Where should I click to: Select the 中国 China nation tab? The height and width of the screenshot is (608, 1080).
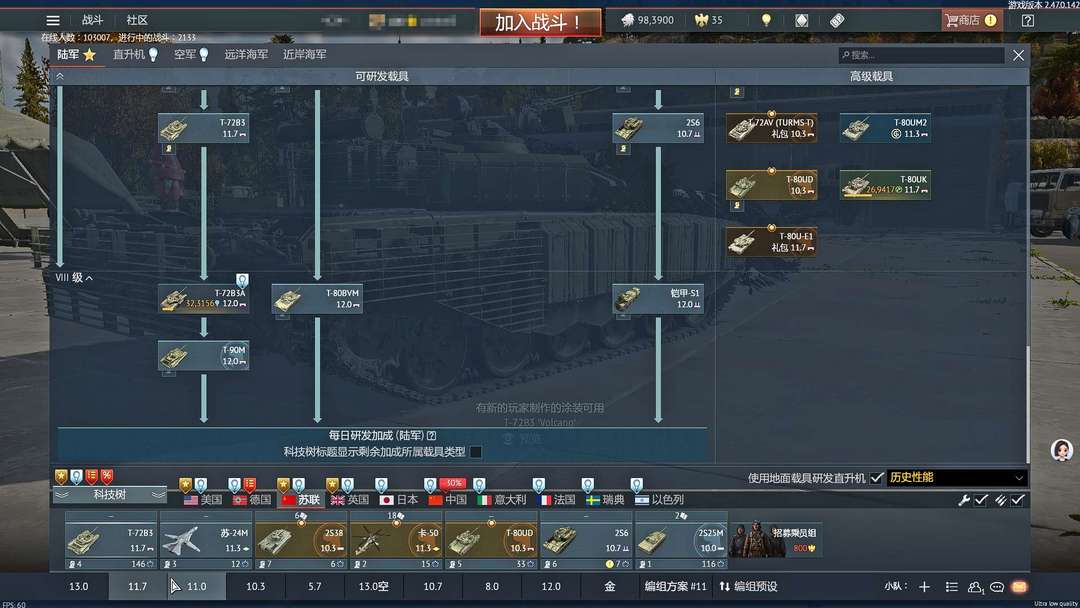[448, 500]
